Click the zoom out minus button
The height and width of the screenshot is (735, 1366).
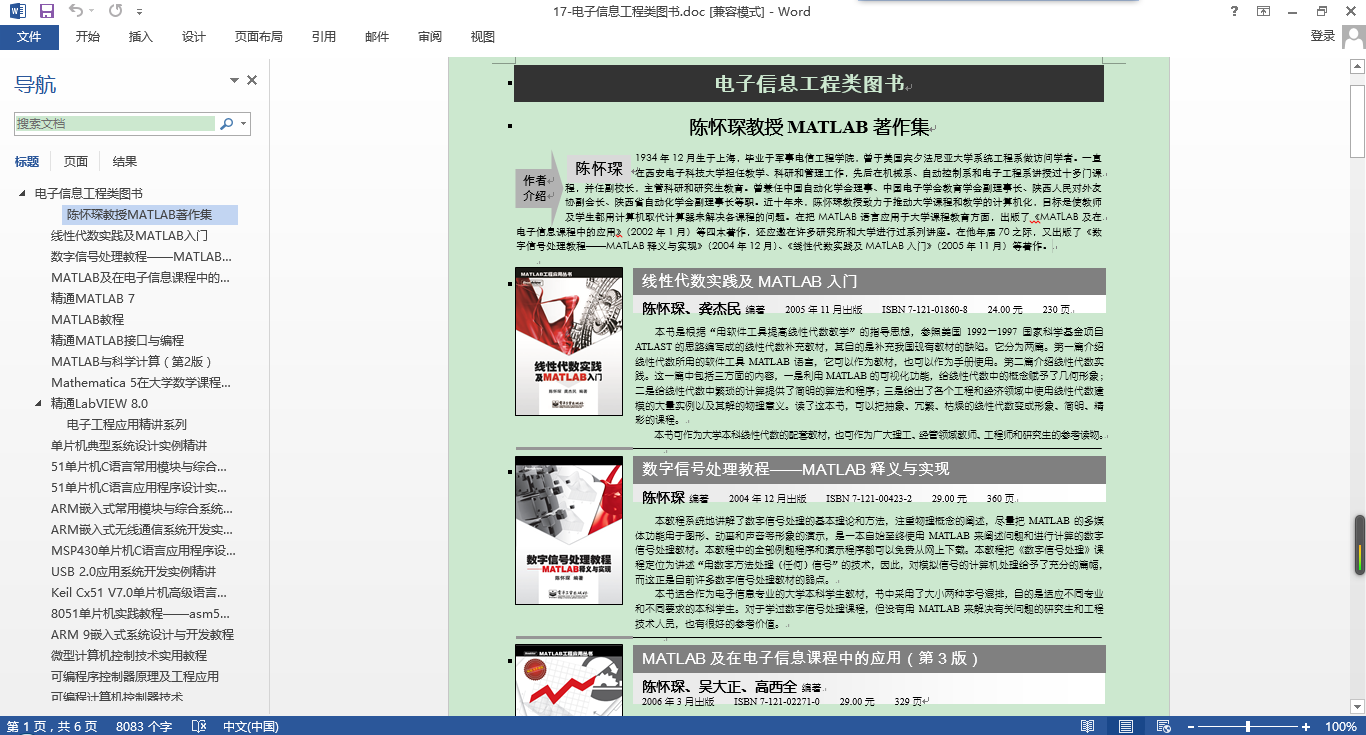click(1189, 726)
